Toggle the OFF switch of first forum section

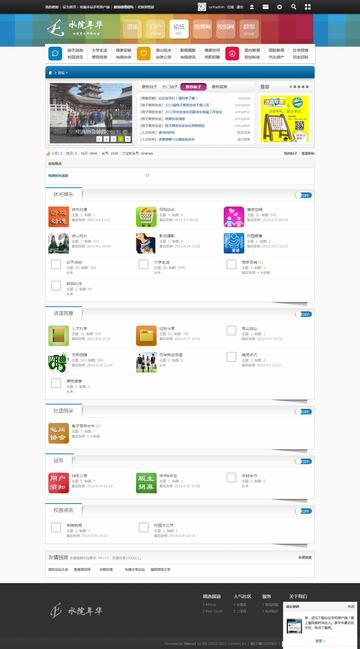304,195
